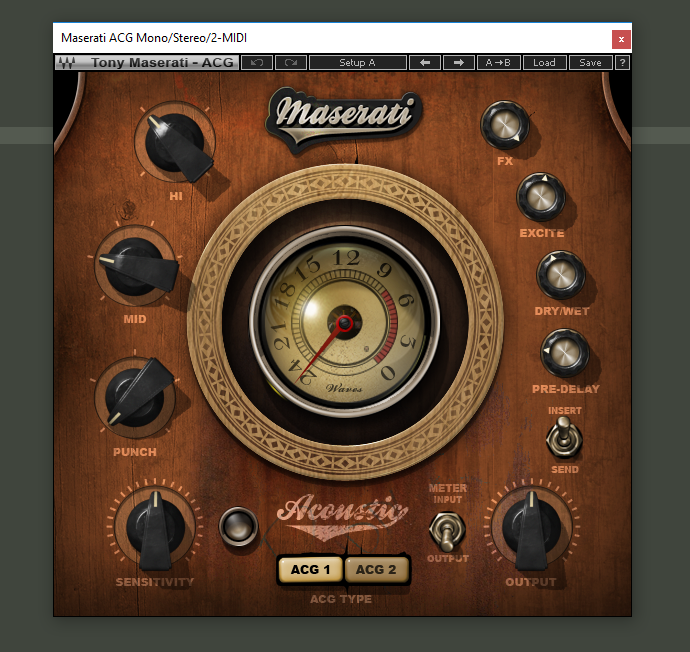Click the HI chicken-head knob
690x652 pixels.
point(175,143)
